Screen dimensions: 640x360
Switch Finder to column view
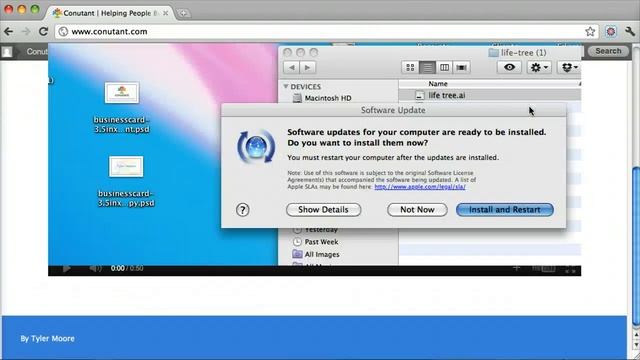coord(444,67)
